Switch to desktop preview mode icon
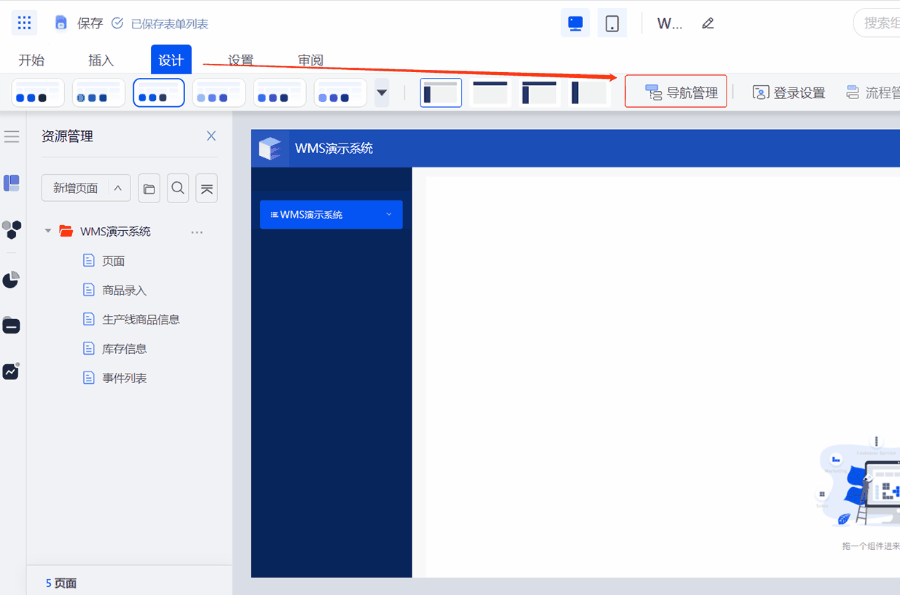The width and height of the screenshot is (900, 595). point(575,23)
